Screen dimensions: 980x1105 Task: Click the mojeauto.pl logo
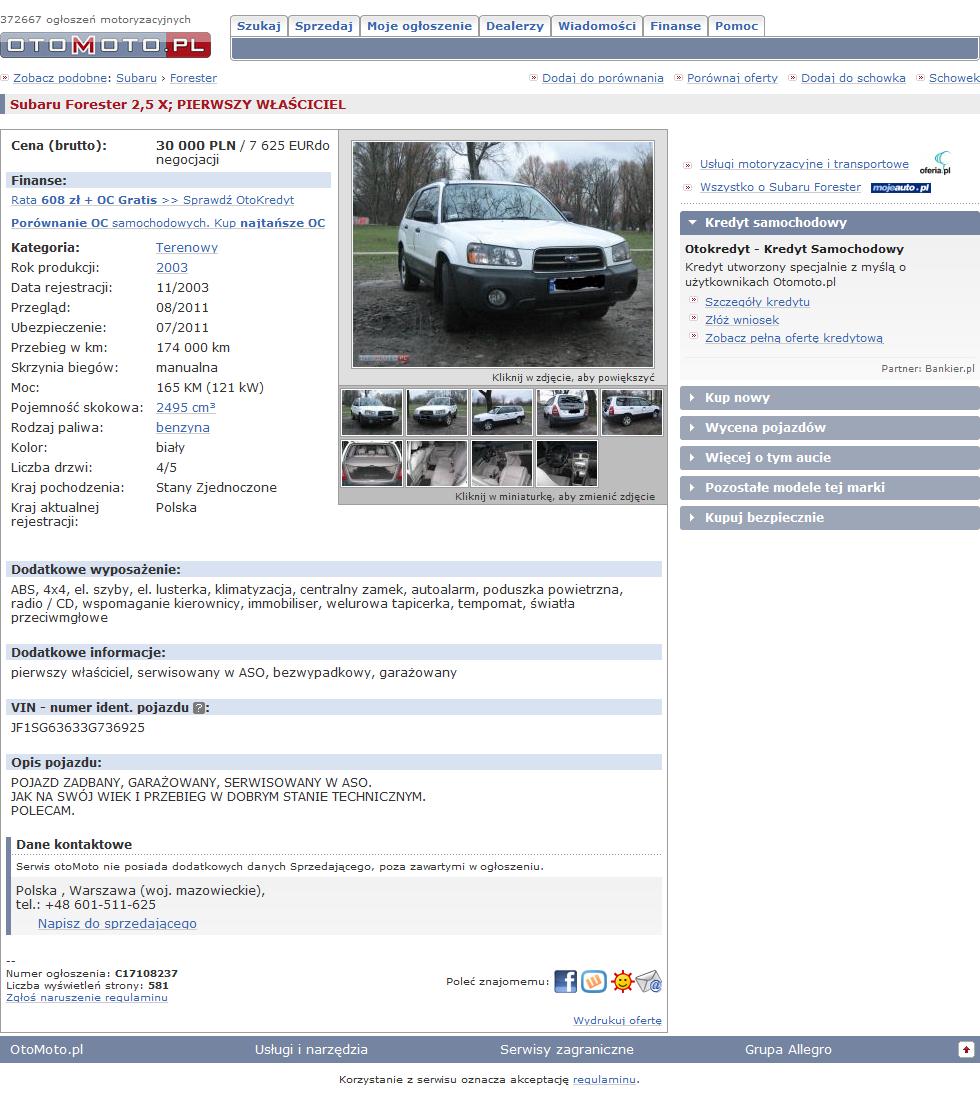(901, 187)
